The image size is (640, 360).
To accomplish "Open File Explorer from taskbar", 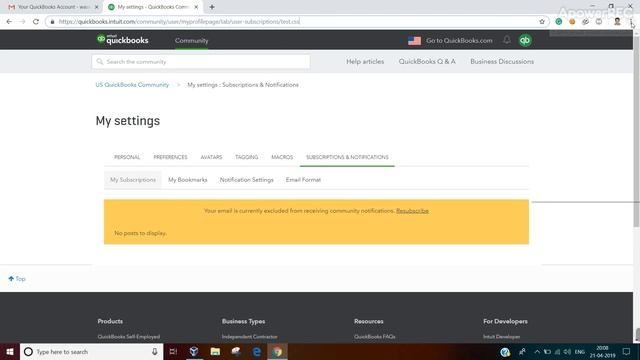I will tap(215, 351).
